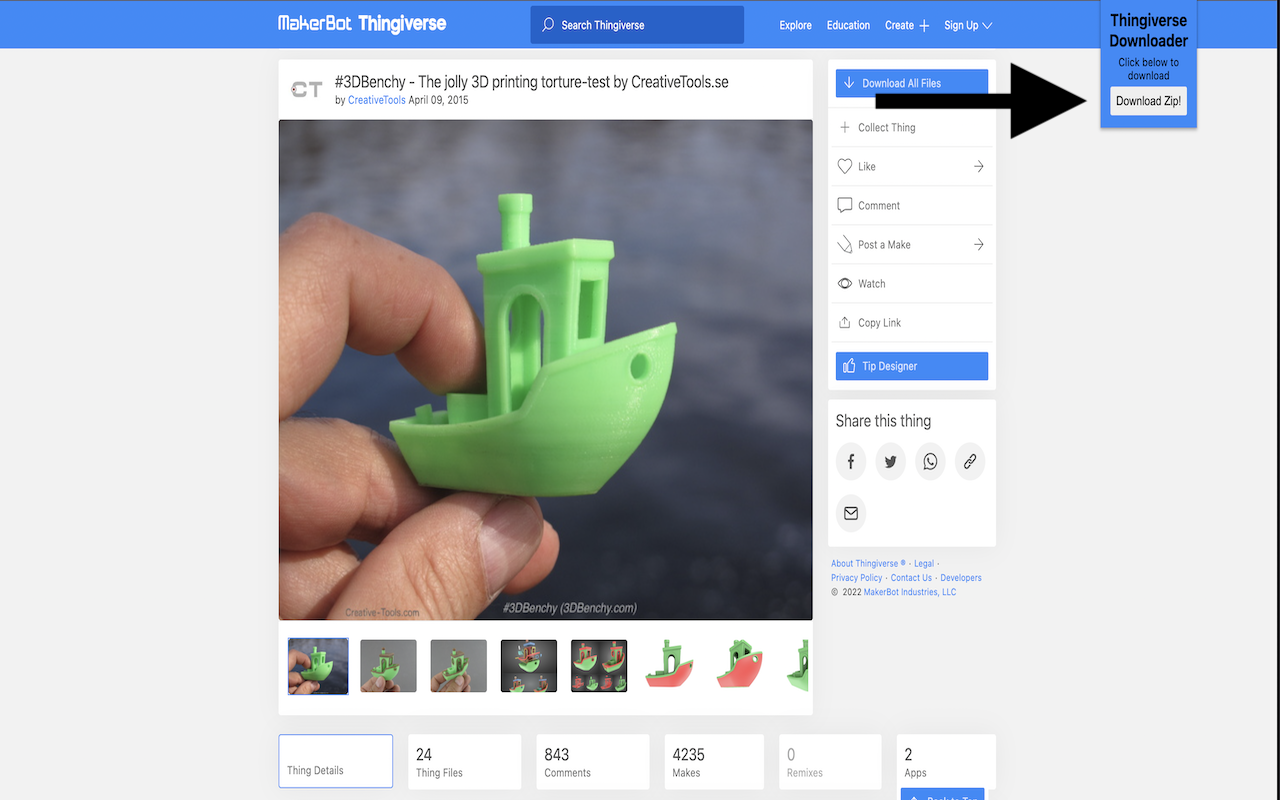Viewport: 1280px width, 800px height.
Task: Click the Collect Thing label
Action: tap(887, 127)
